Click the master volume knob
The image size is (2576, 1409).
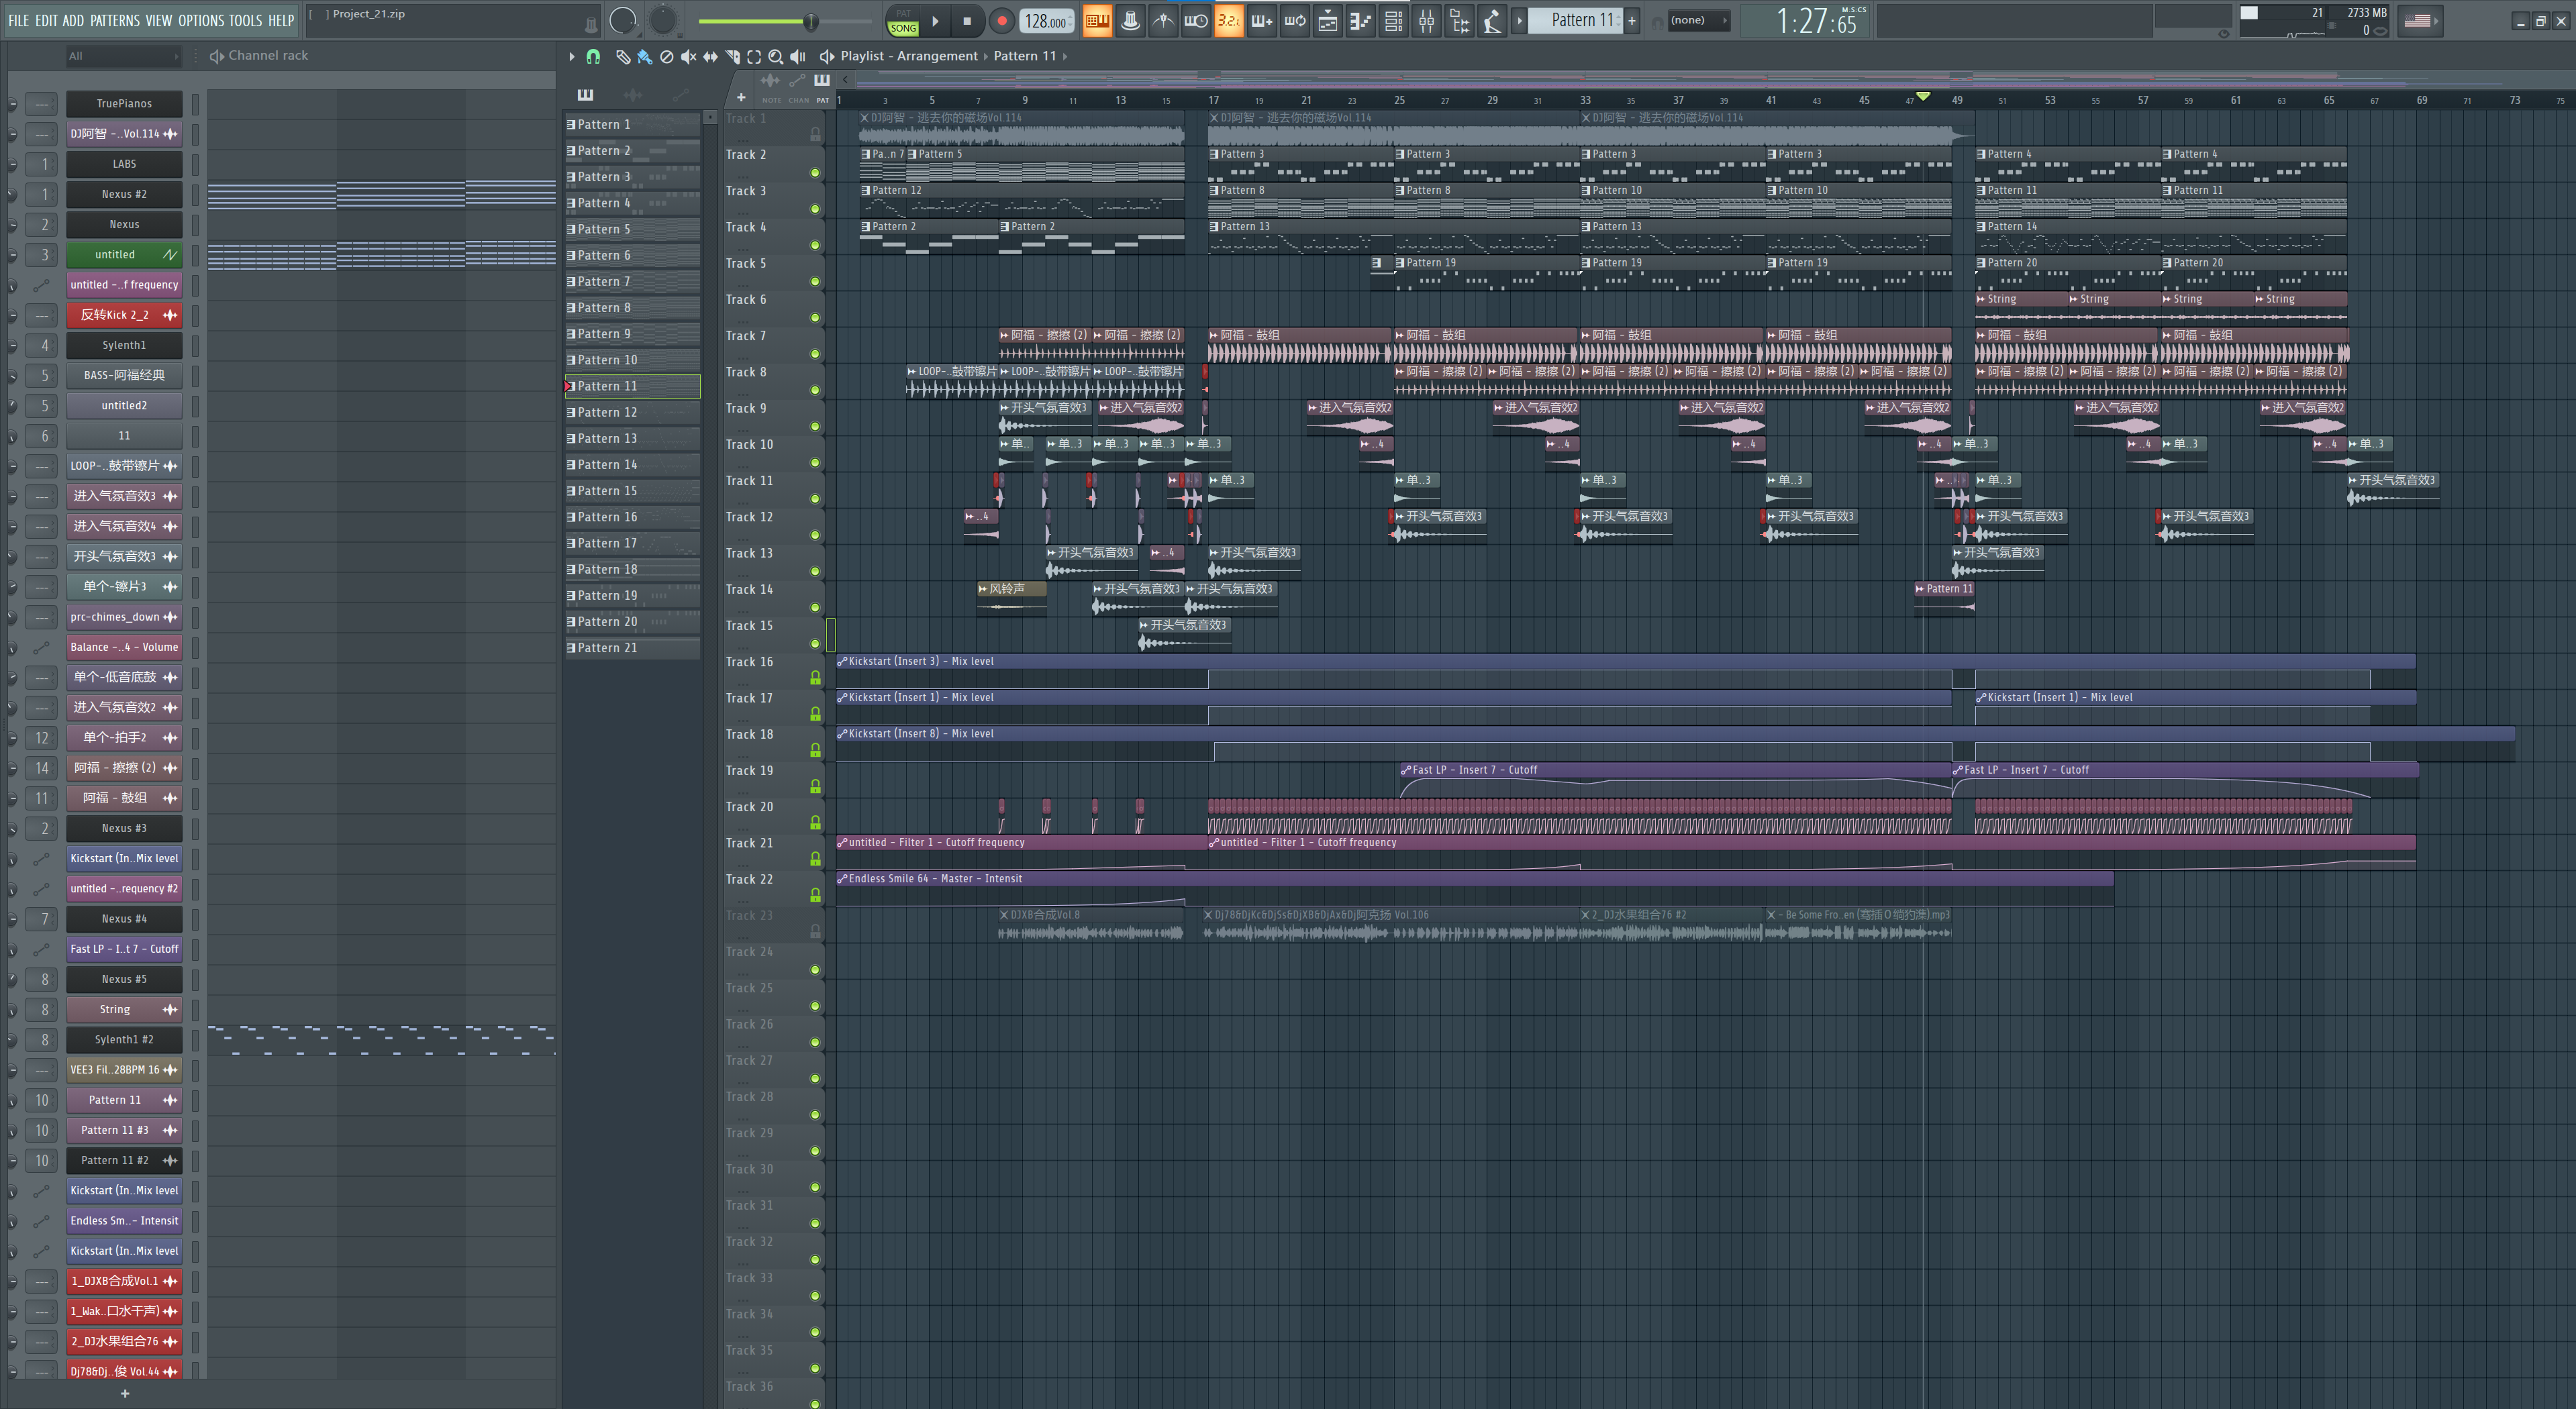tap(623, 20)
